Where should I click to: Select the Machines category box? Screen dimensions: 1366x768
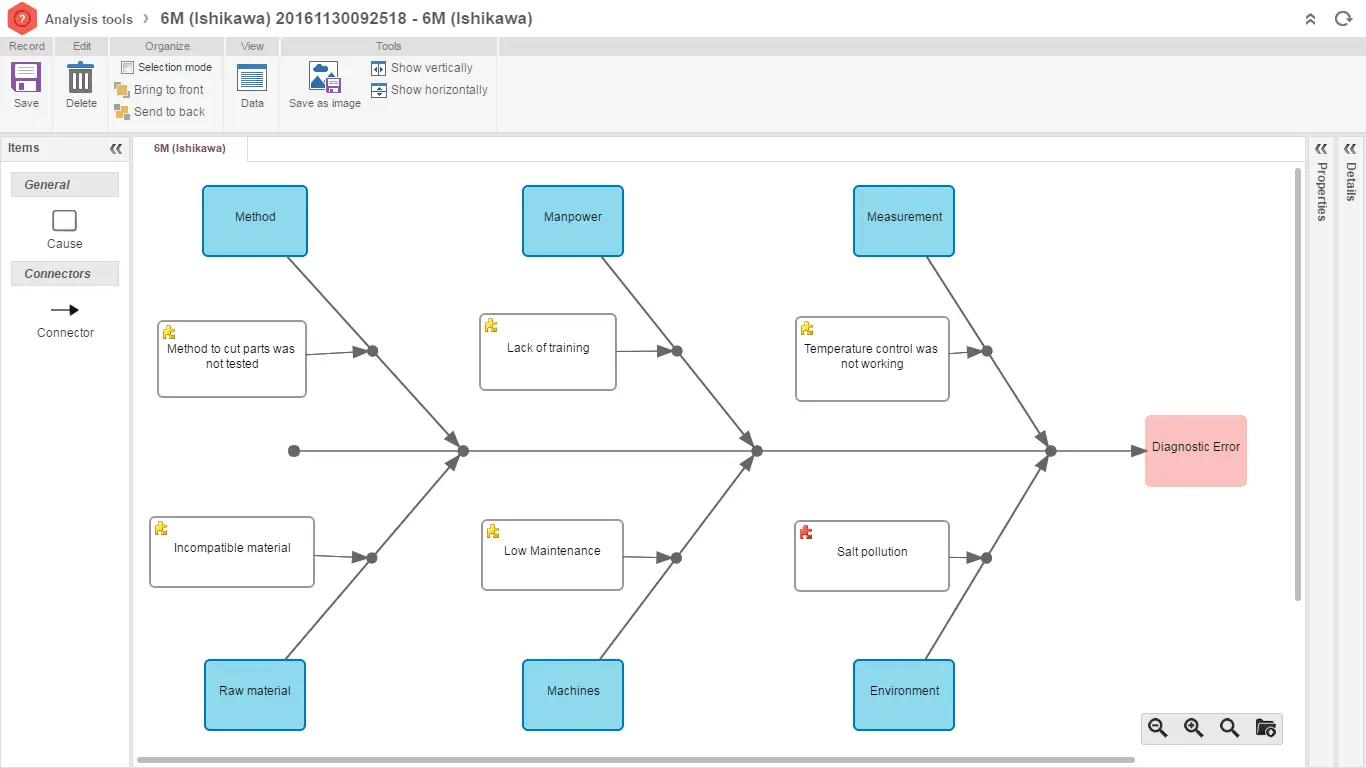click(x=573, y=695)
